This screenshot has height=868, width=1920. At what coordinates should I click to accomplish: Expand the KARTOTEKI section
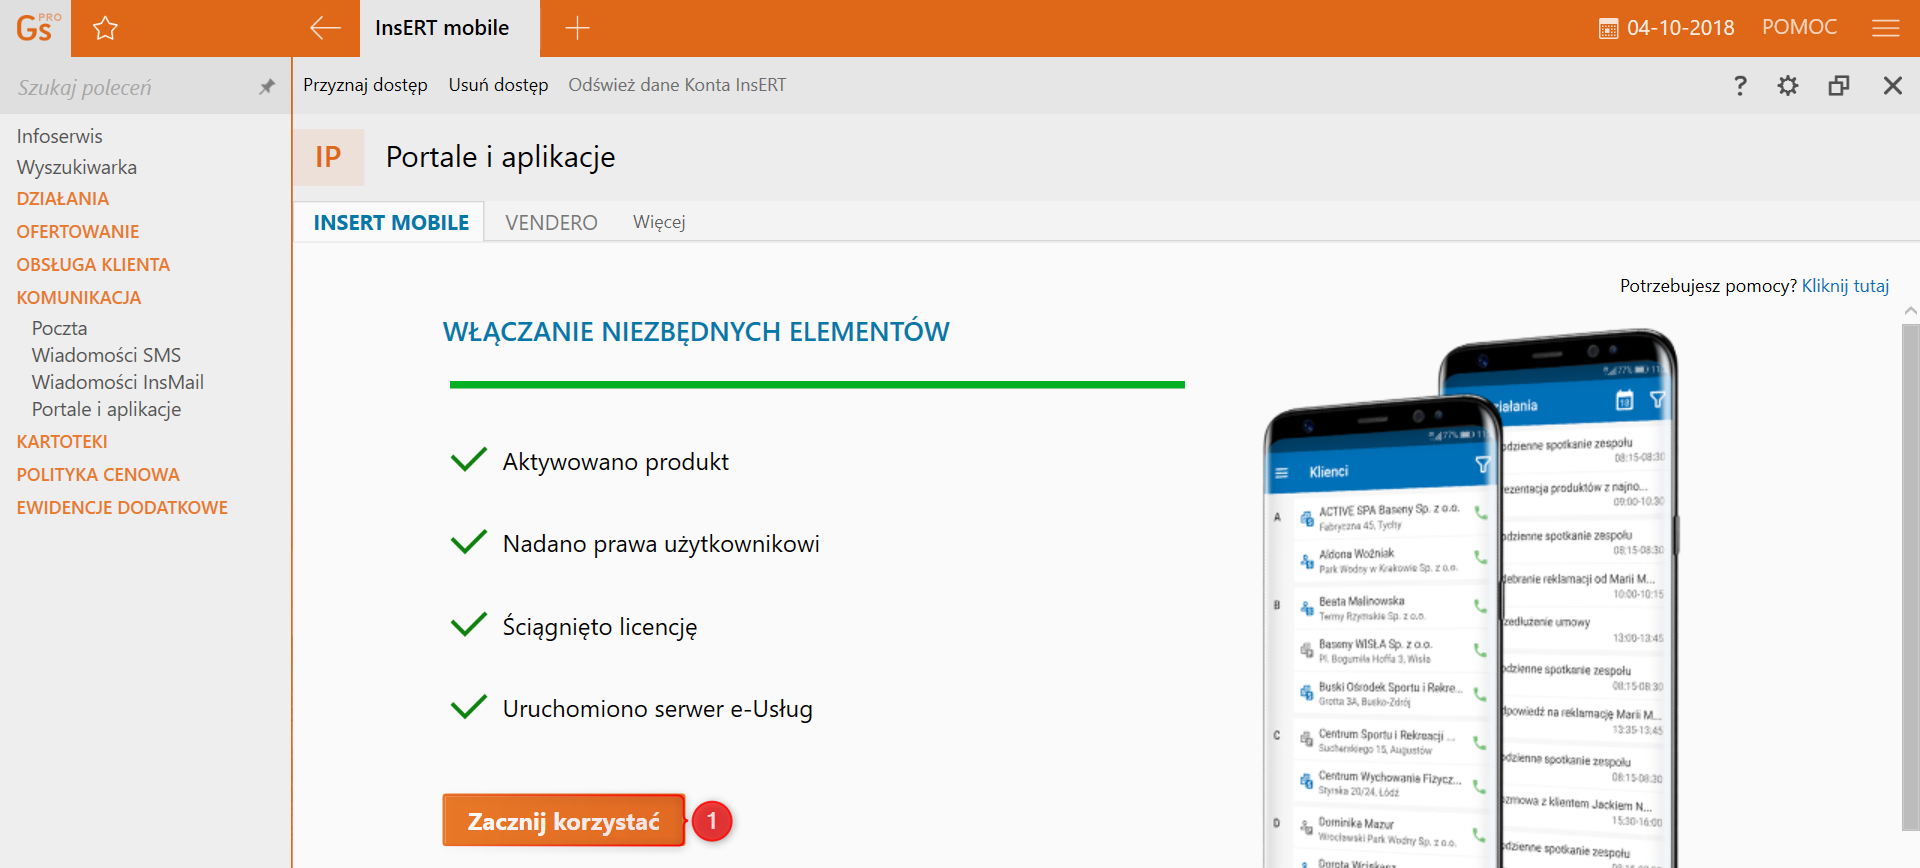(x=61, y=442)
